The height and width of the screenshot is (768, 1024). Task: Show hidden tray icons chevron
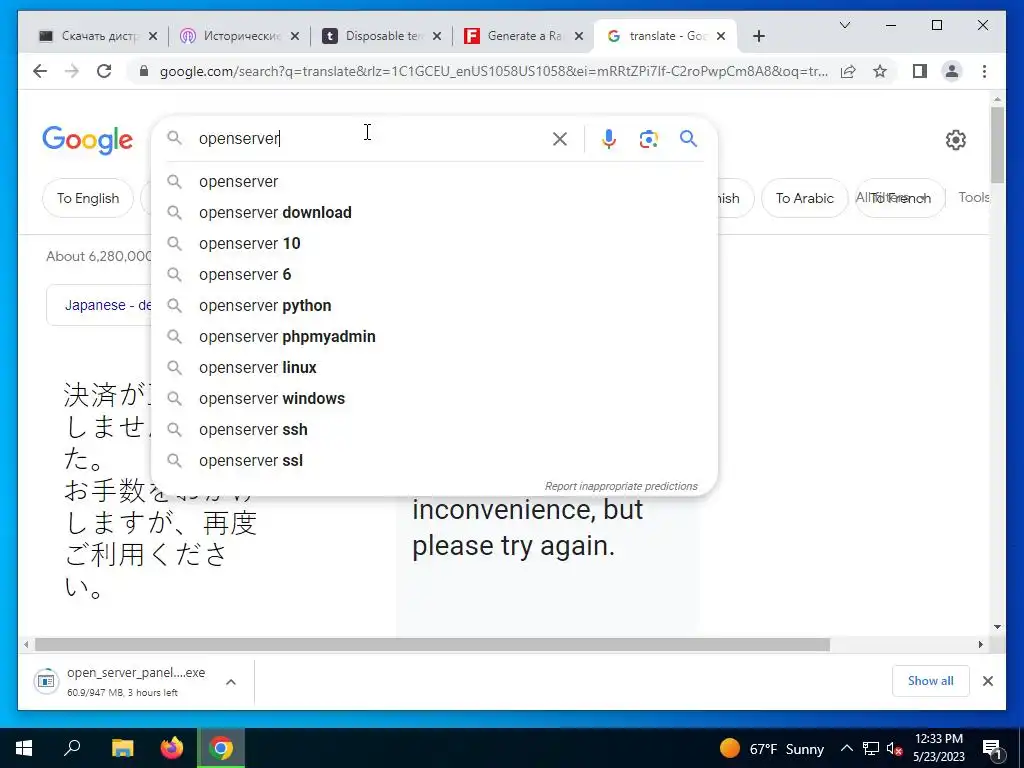tap(846, 748)
